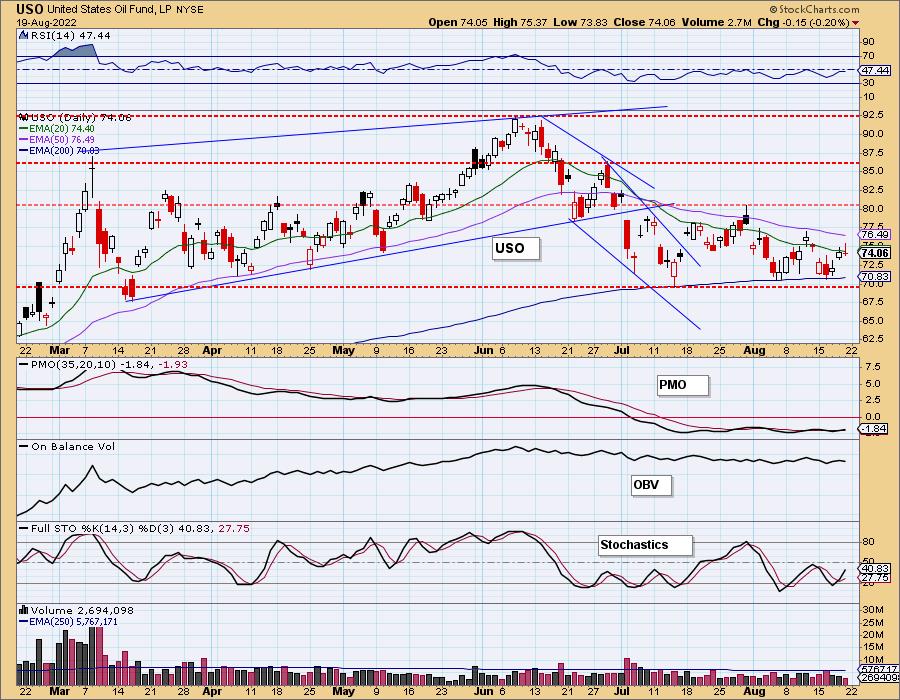The width and height of the screenshot is (900, 700).
Task: Click the small chart icon beside RSI(14)
Action: (x=24, y=35)
